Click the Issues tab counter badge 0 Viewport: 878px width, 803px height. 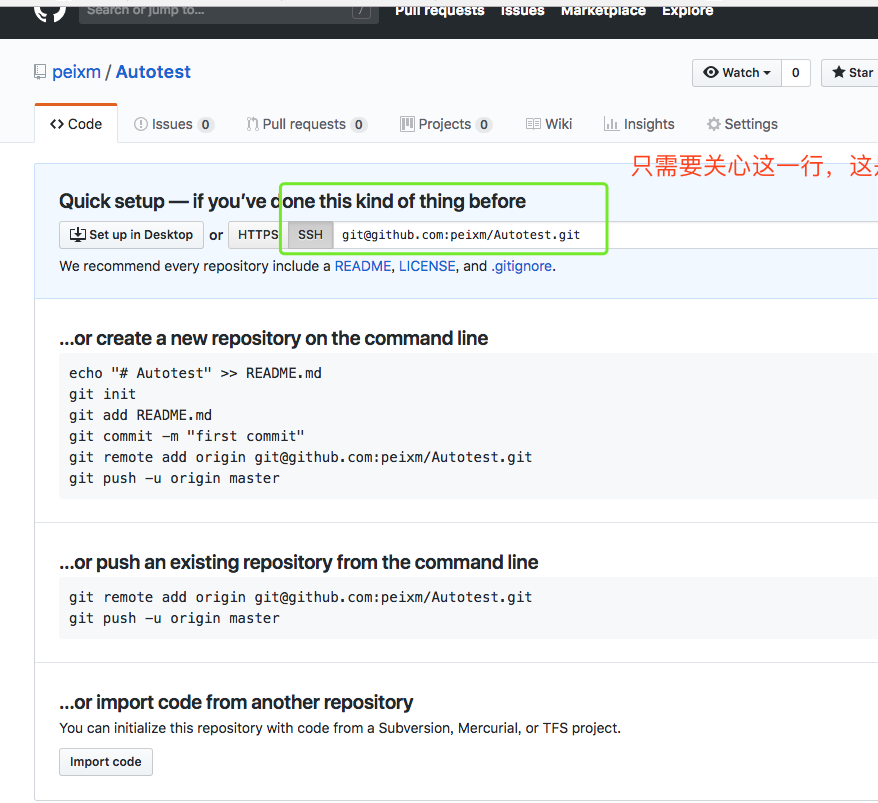point(206,124)
